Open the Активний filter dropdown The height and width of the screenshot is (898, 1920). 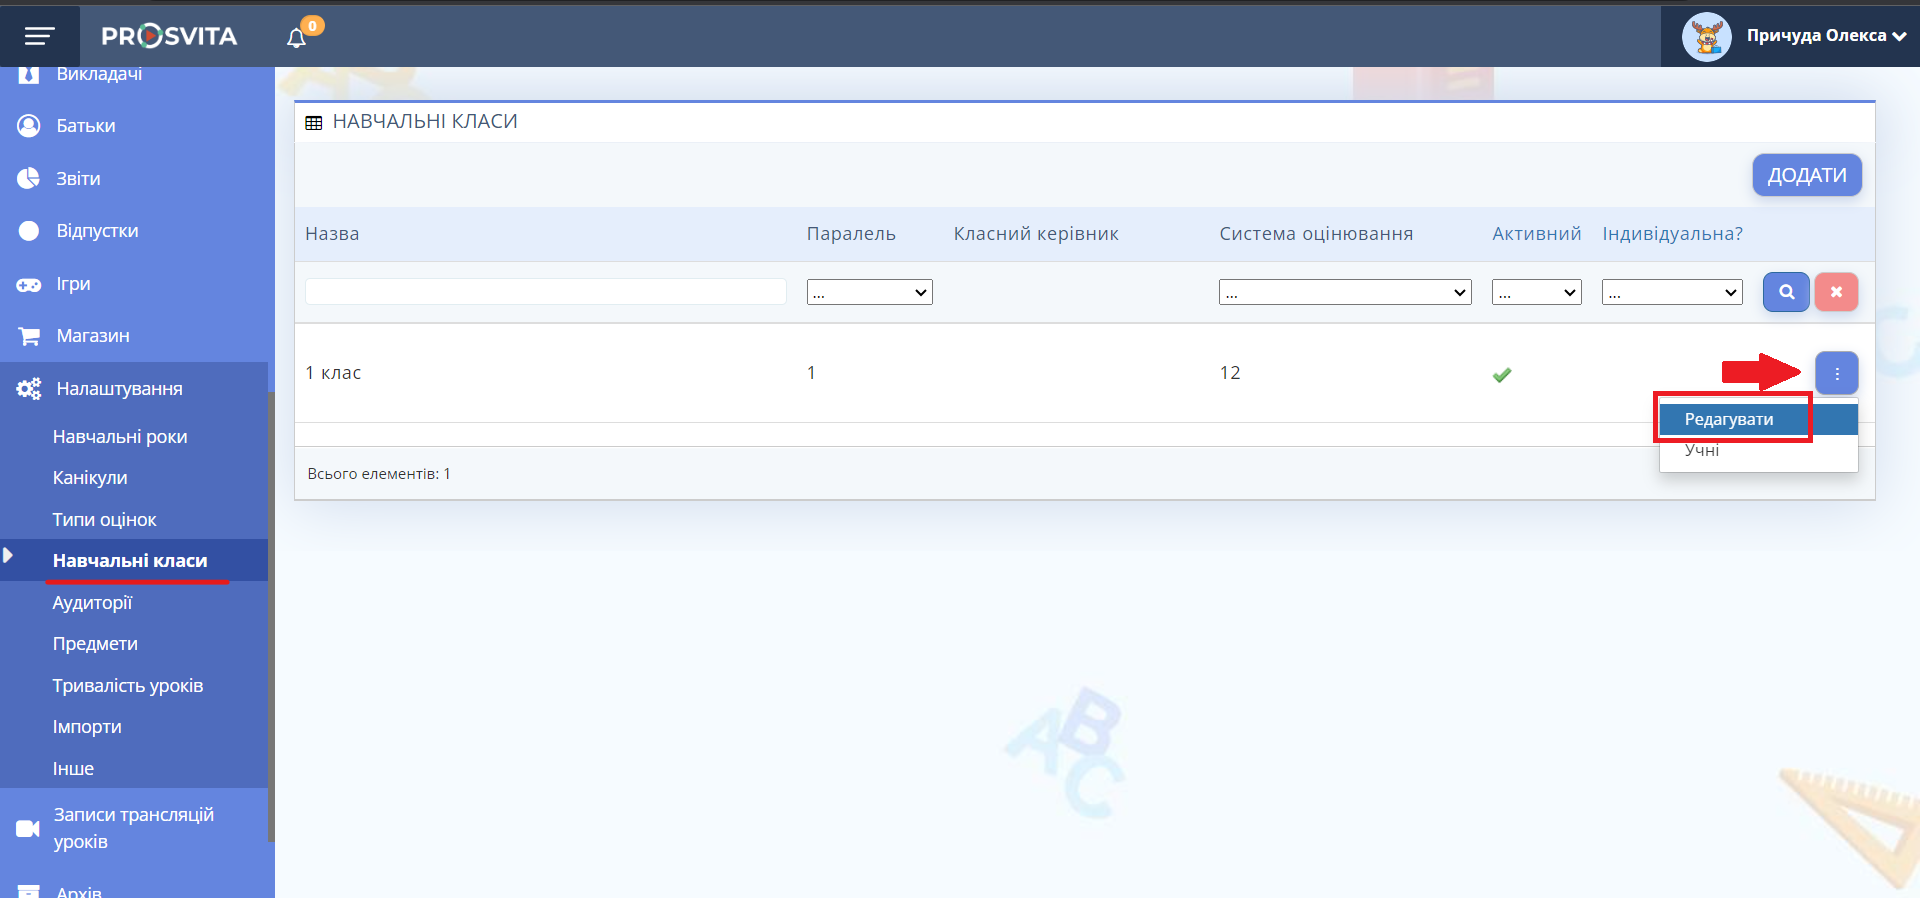(x=1536, y=292)
